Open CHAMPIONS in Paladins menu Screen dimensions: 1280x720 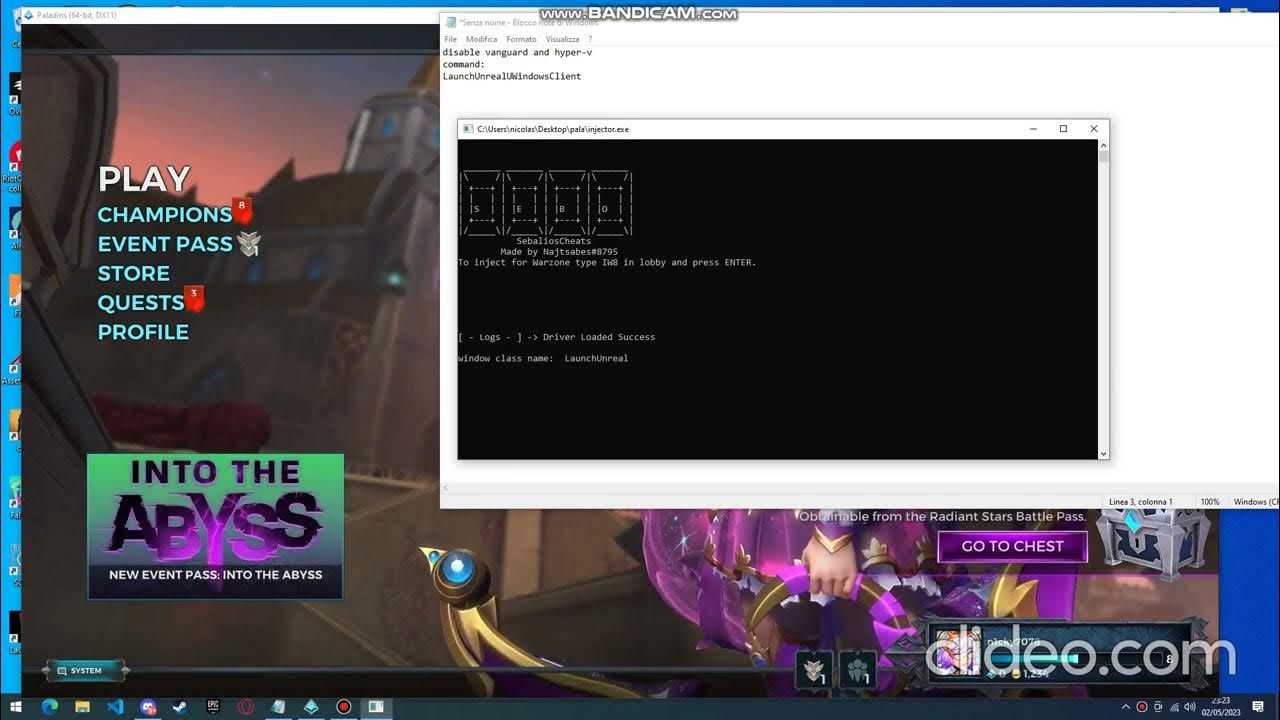[x=165, y=215]
